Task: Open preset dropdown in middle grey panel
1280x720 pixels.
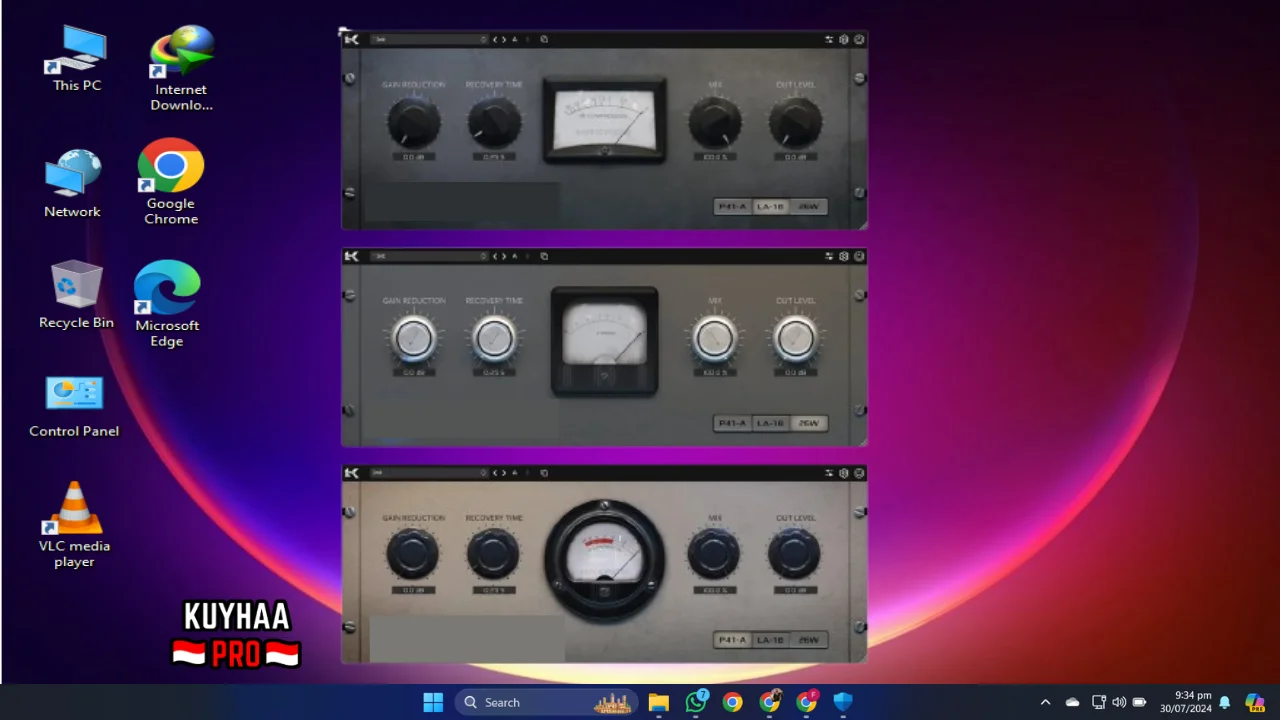Action: (429, 256)
